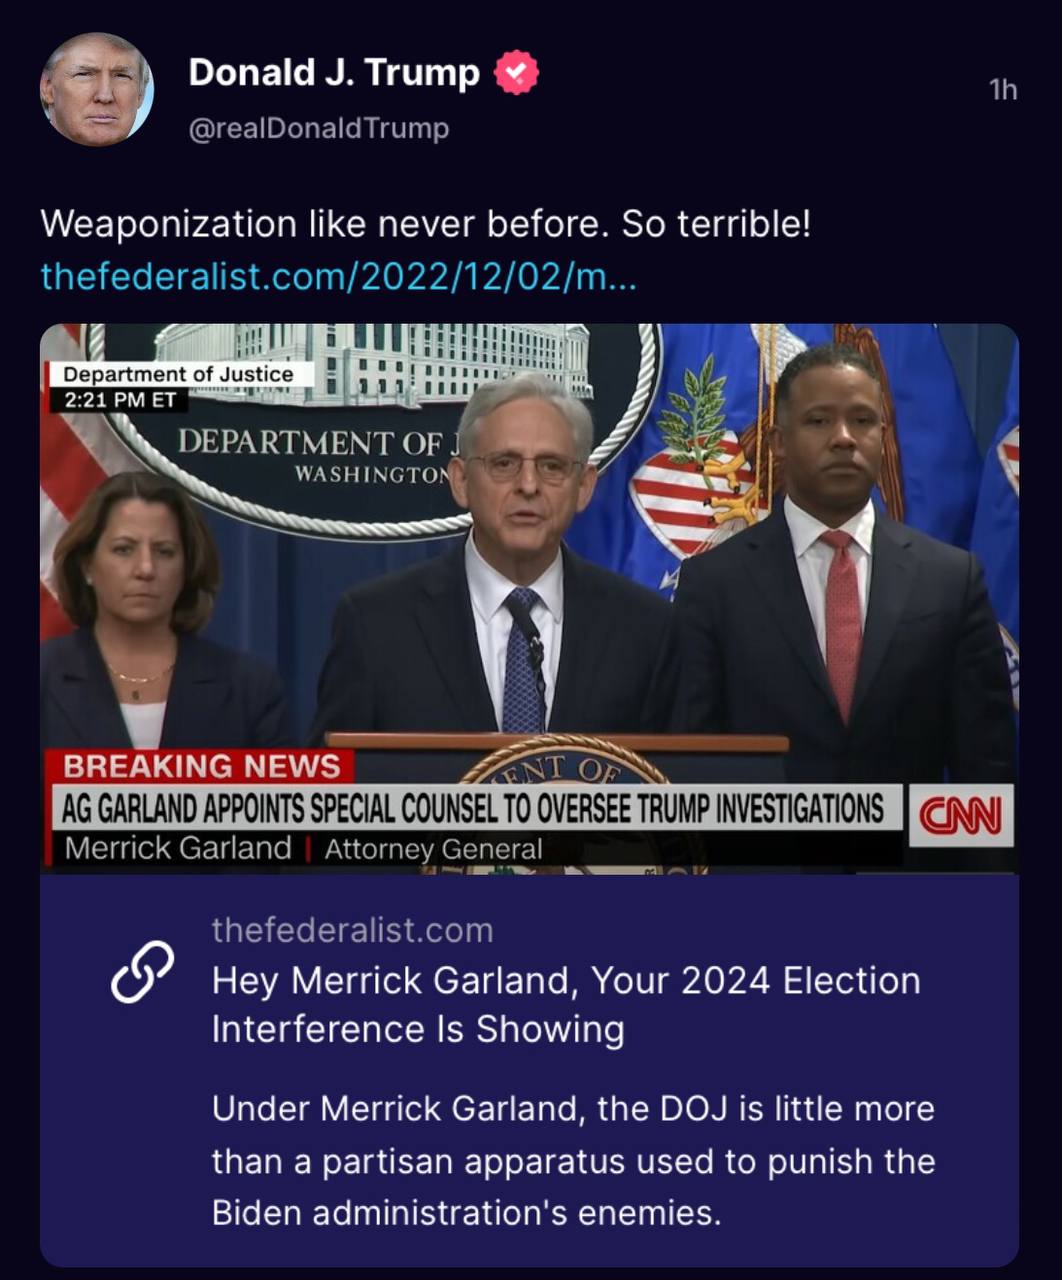Open the @realDonaldTrump handle

(319, 128)
